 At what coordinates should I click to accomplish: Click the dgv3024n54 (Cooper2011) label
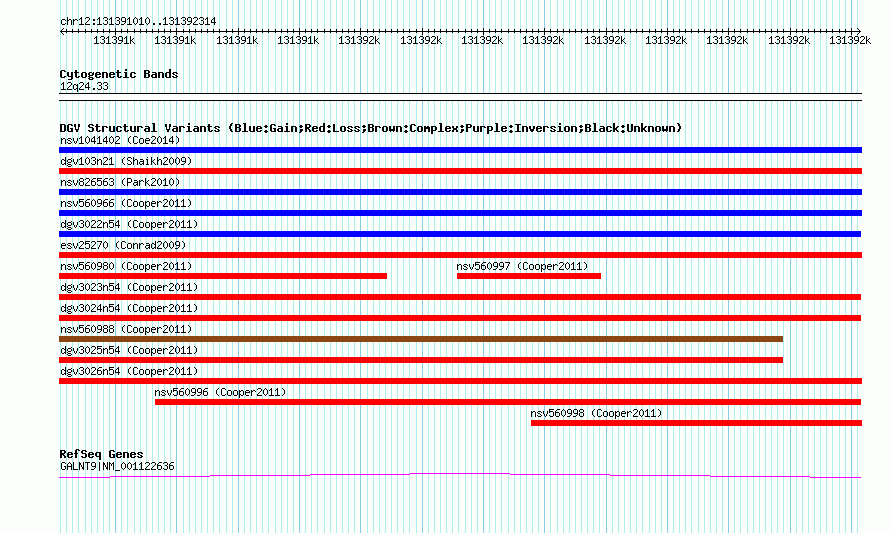[129, 308]
